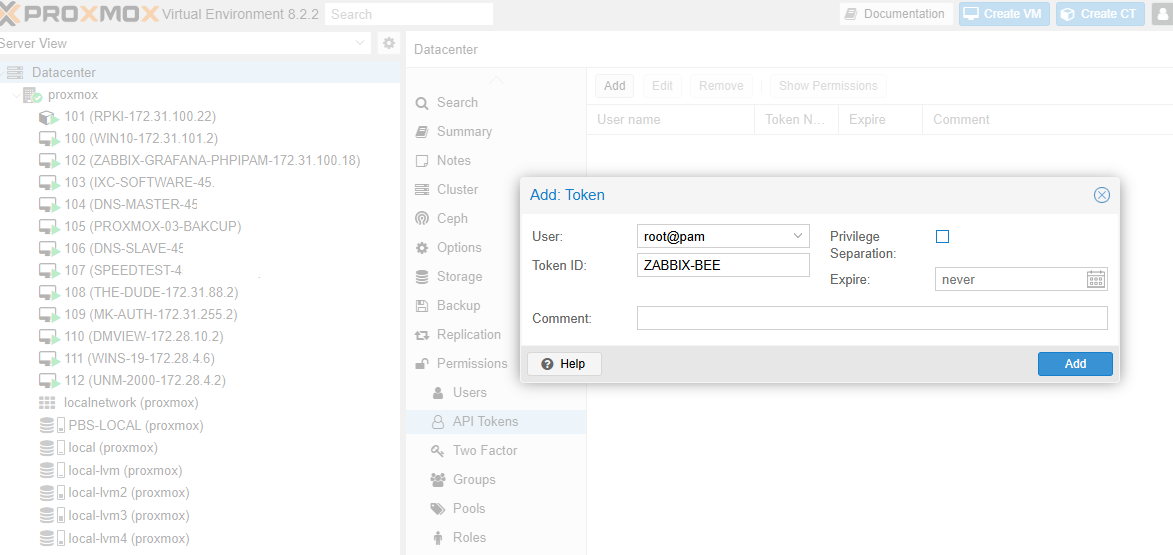Click the Ceph icon
Viewport: 1173px width, 555px height.
pos(423,218)
